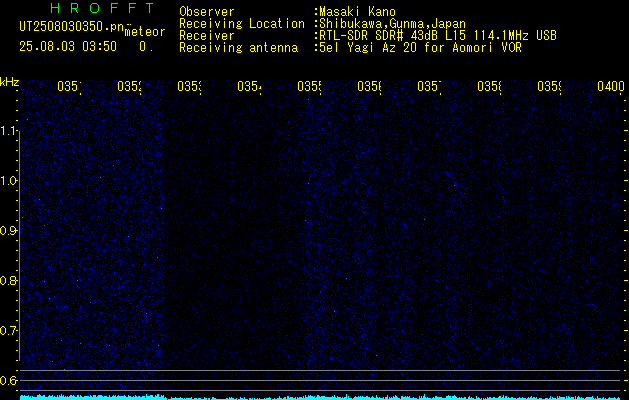Click the 0353 time marker
This screenshot has width=629, height=400.
189,86
